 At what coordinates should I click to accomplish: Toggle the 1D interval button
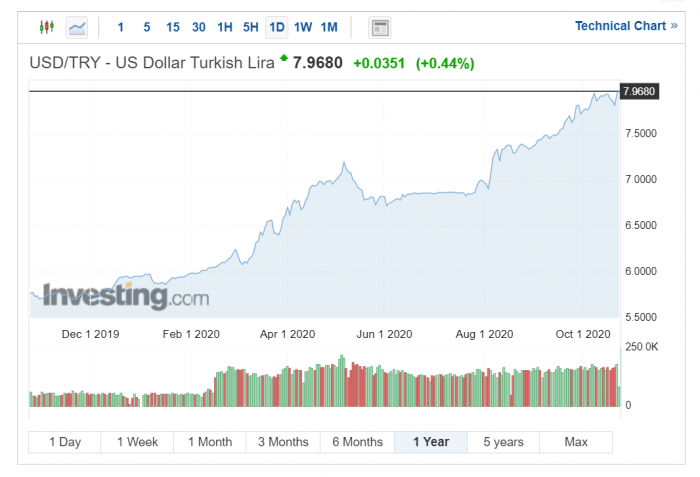click(277, 27)
